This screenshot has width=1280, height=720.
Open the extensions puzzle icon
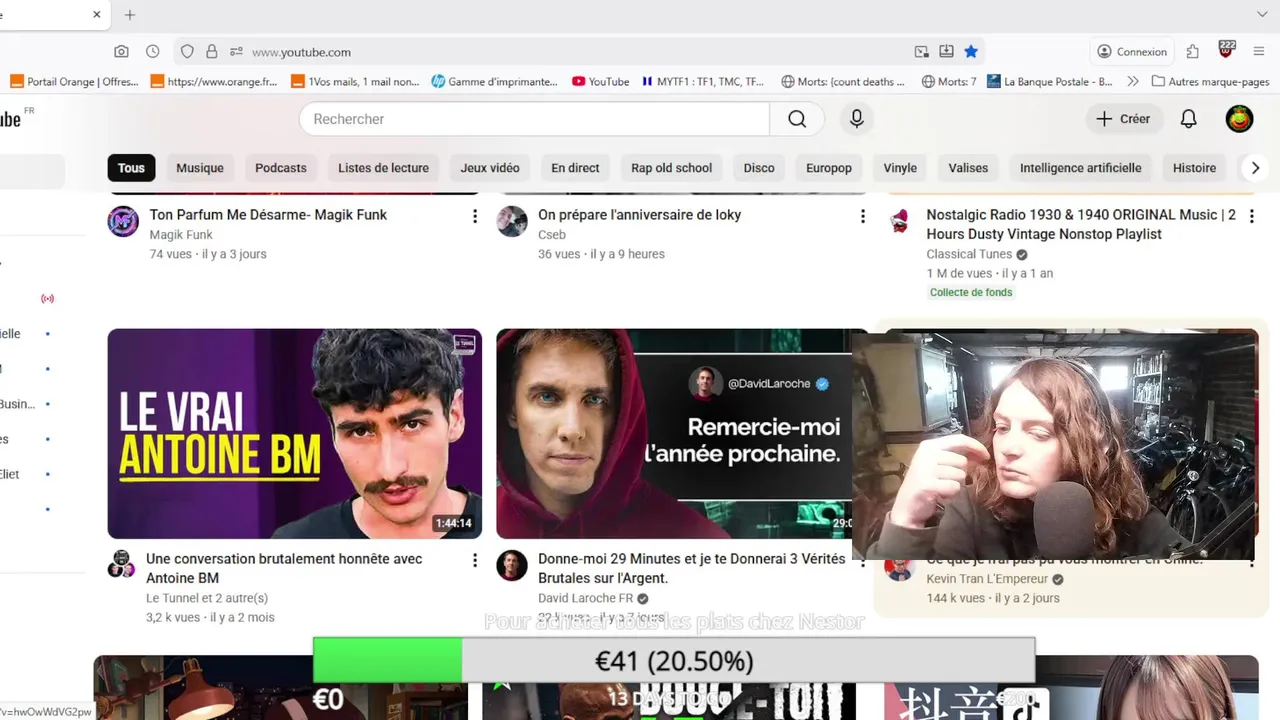click(x=1192, y=52)
